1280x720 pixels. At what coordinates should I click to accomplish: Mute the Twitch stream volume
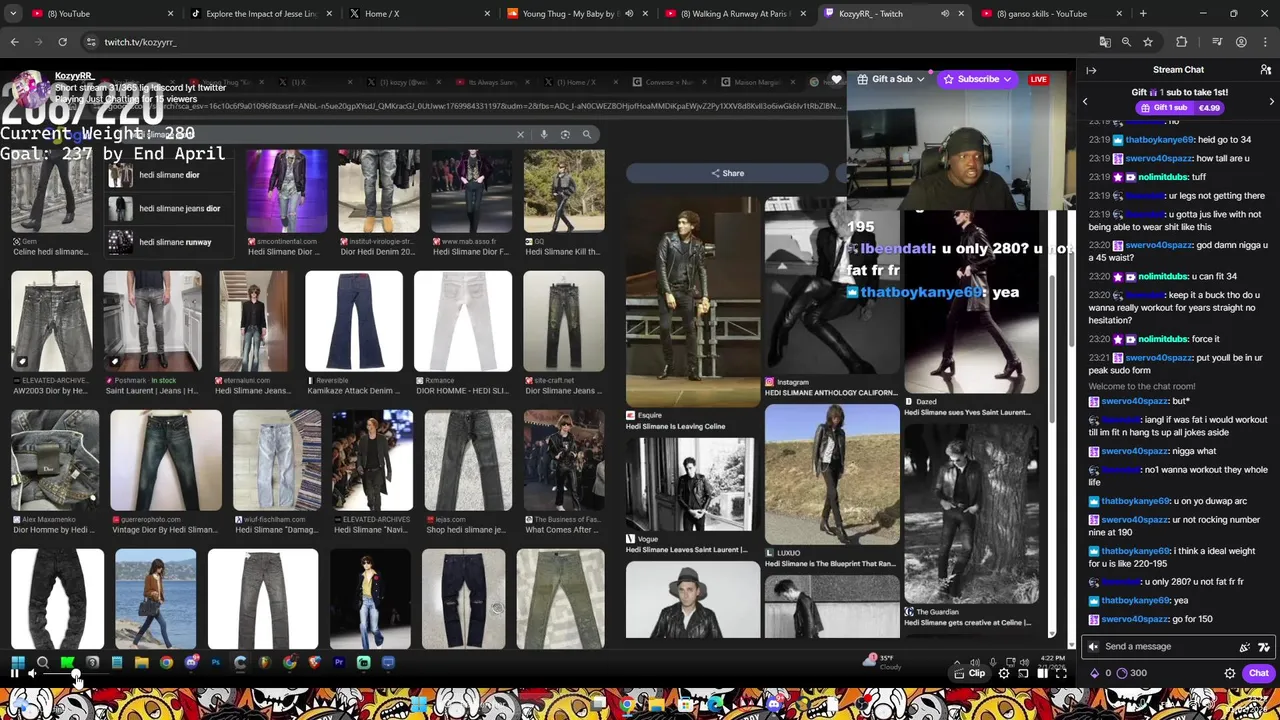point(32,673)
